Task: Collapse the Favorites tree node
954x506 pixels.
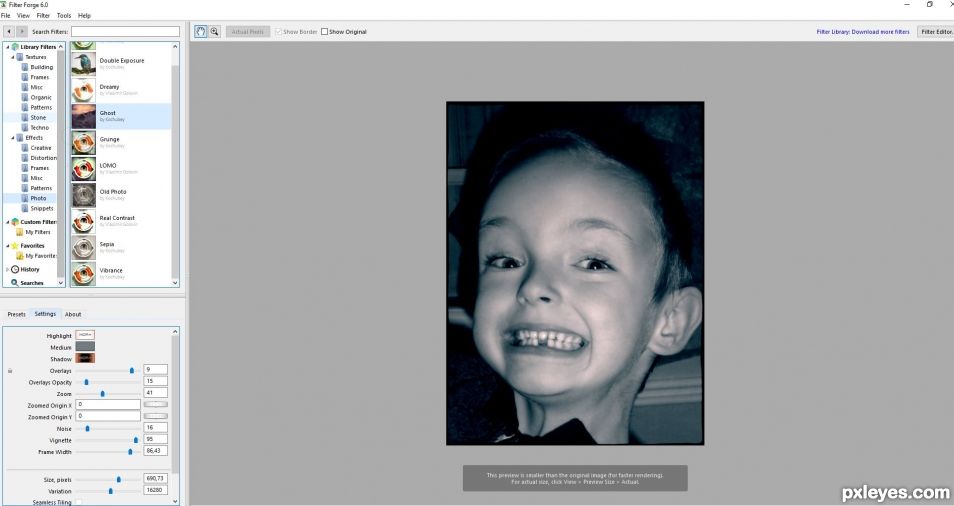Action: click(8, 246)
